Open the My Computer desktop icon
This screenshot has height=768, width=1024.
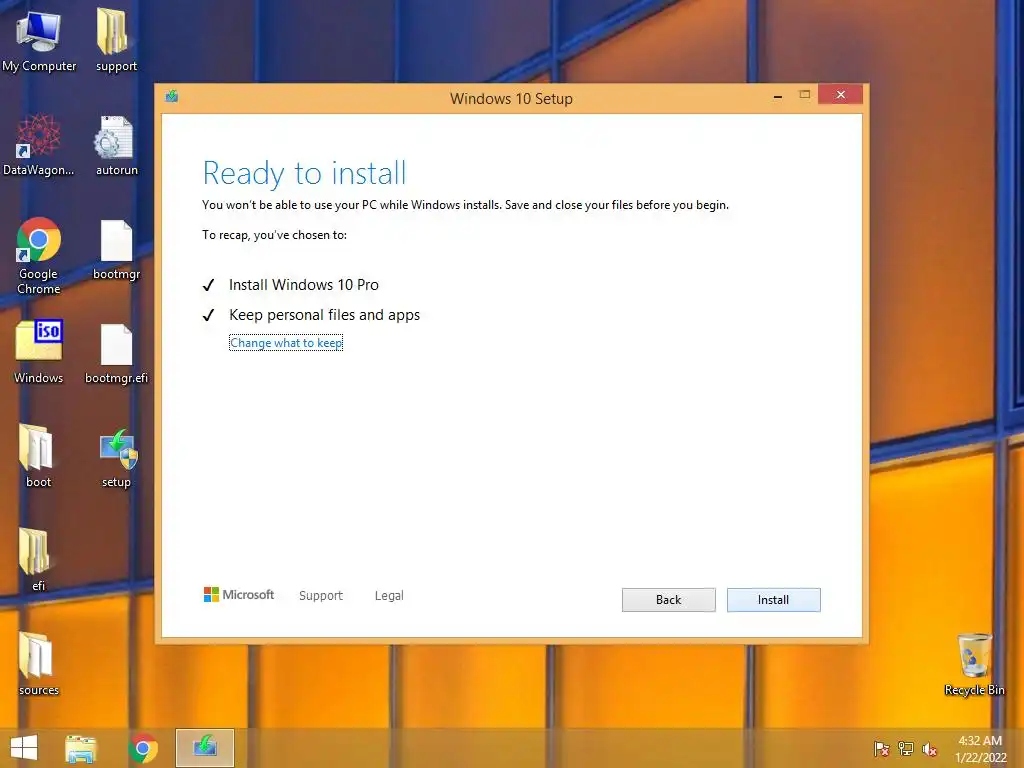point(39,39)
